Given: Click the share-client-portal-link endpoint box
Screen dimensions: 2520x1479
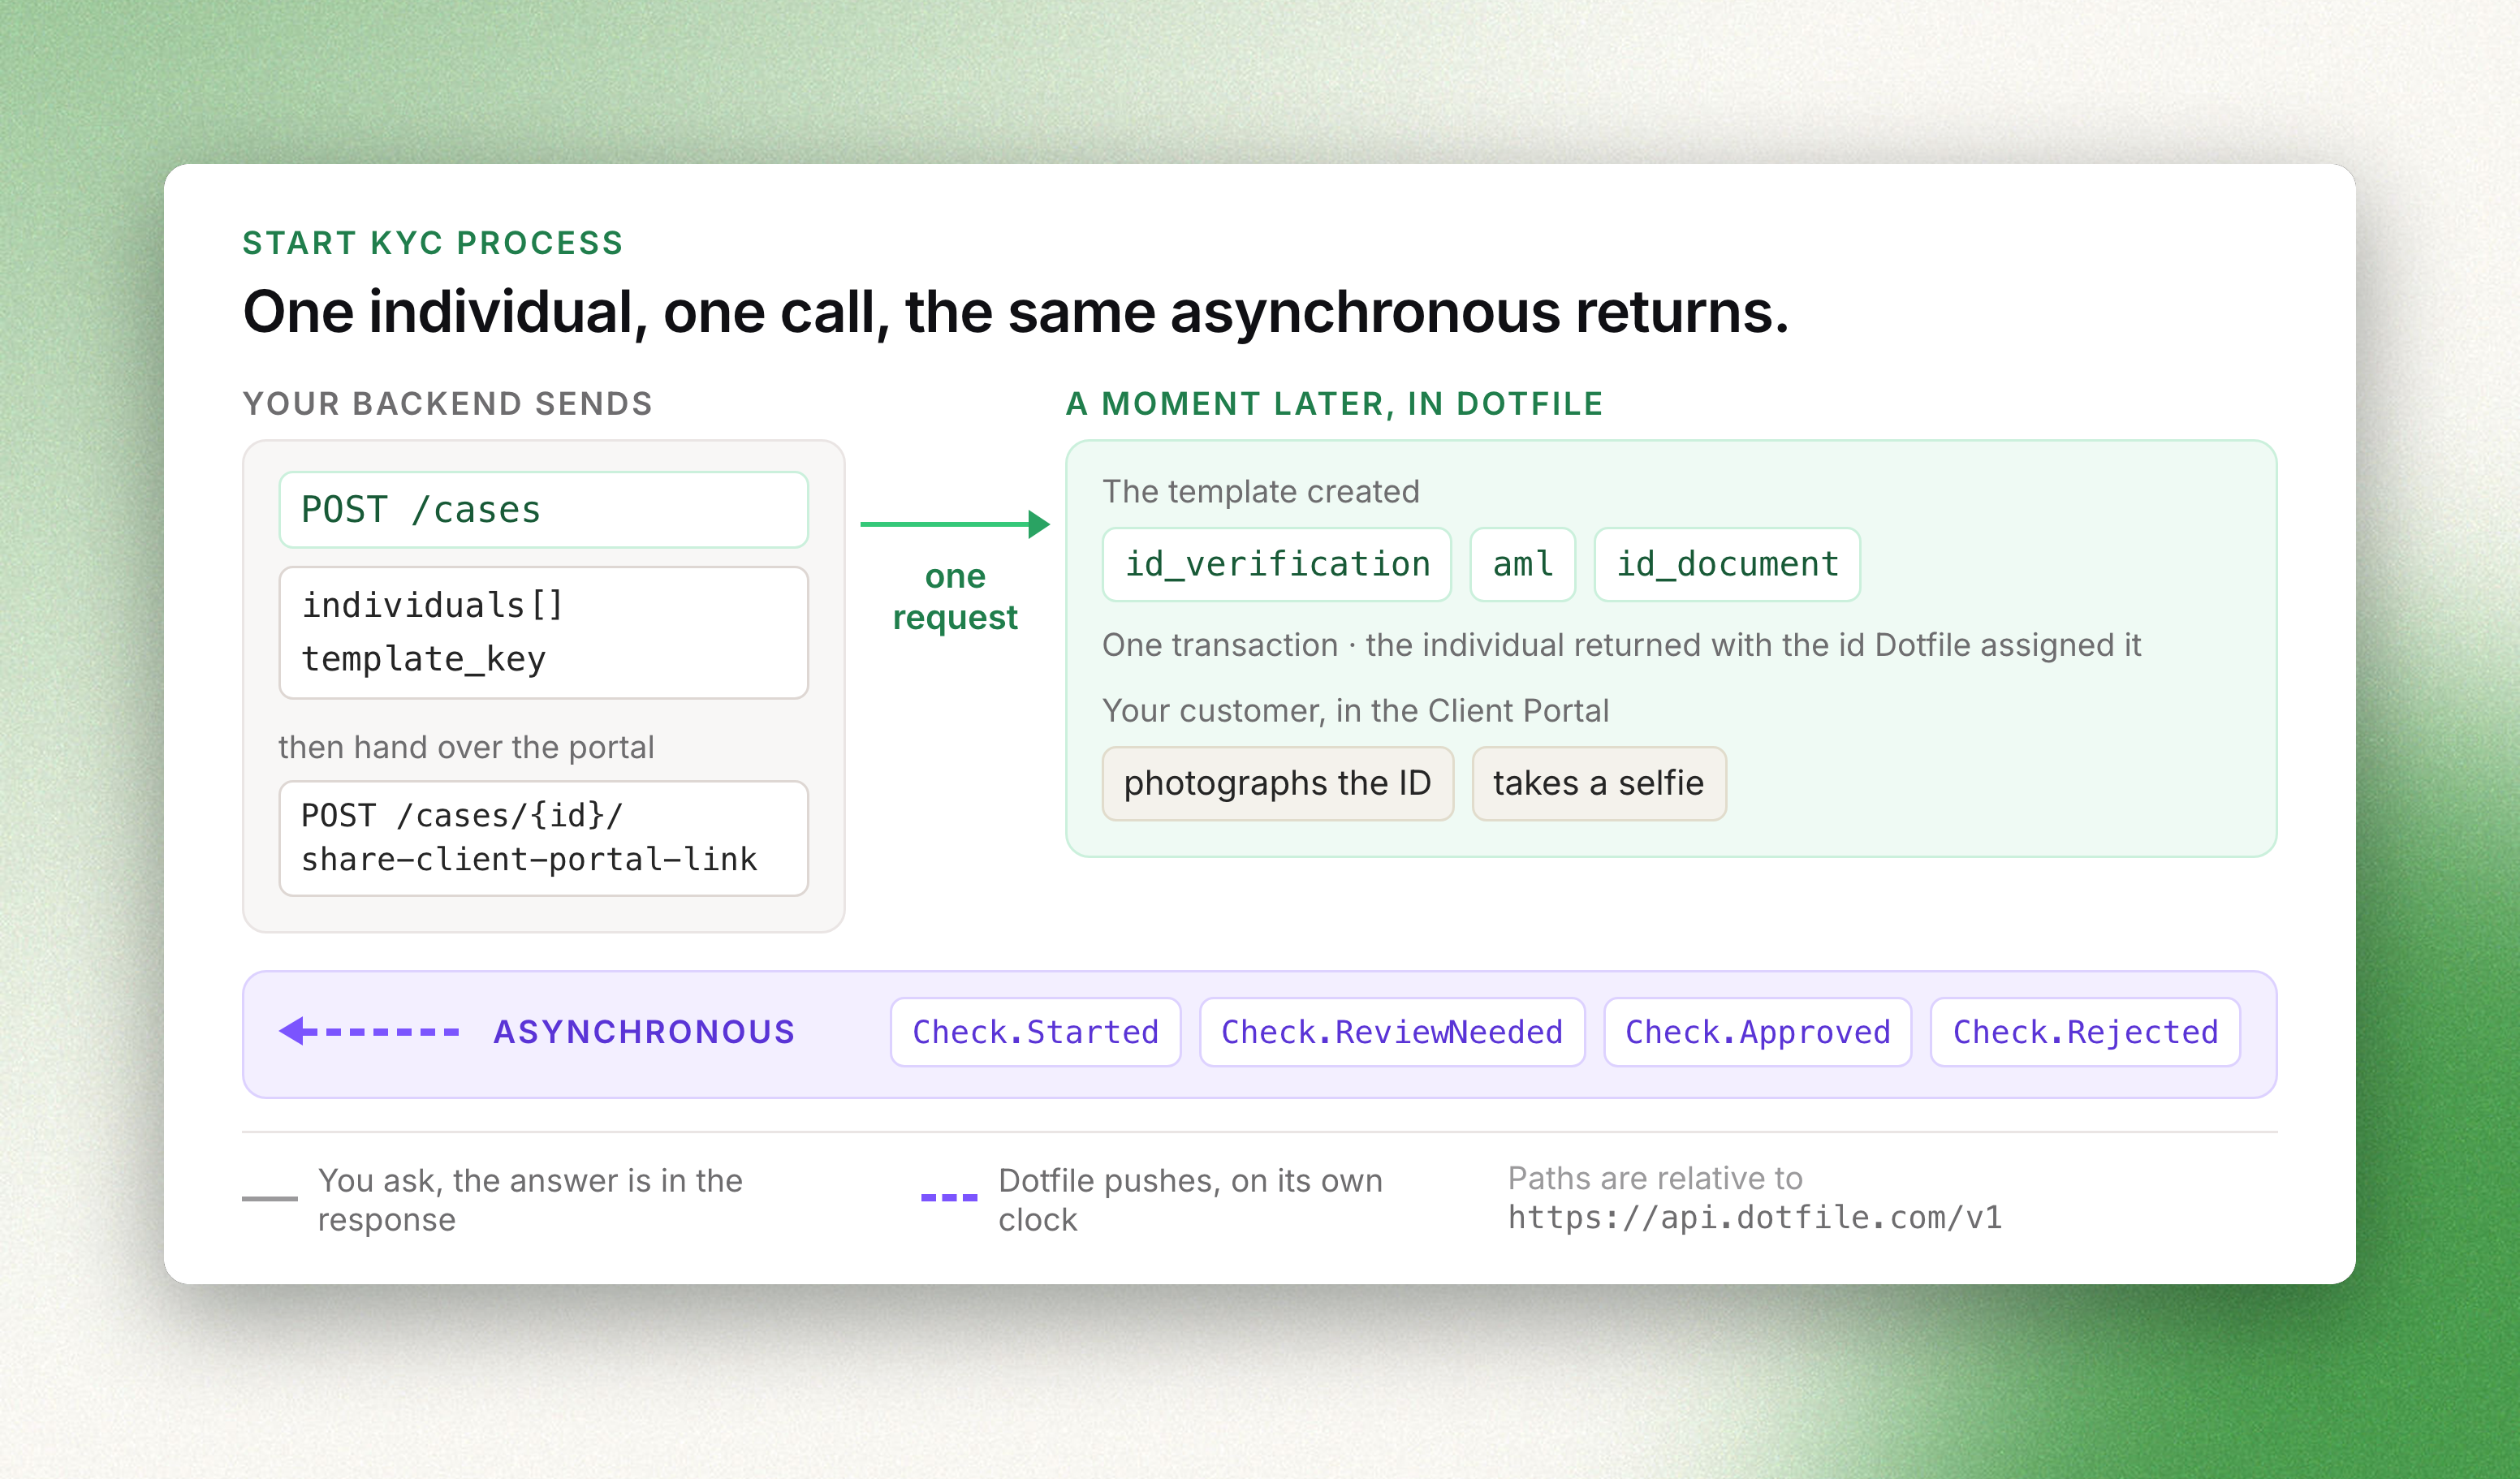Looking at the screenshot, I should [543, 838].
